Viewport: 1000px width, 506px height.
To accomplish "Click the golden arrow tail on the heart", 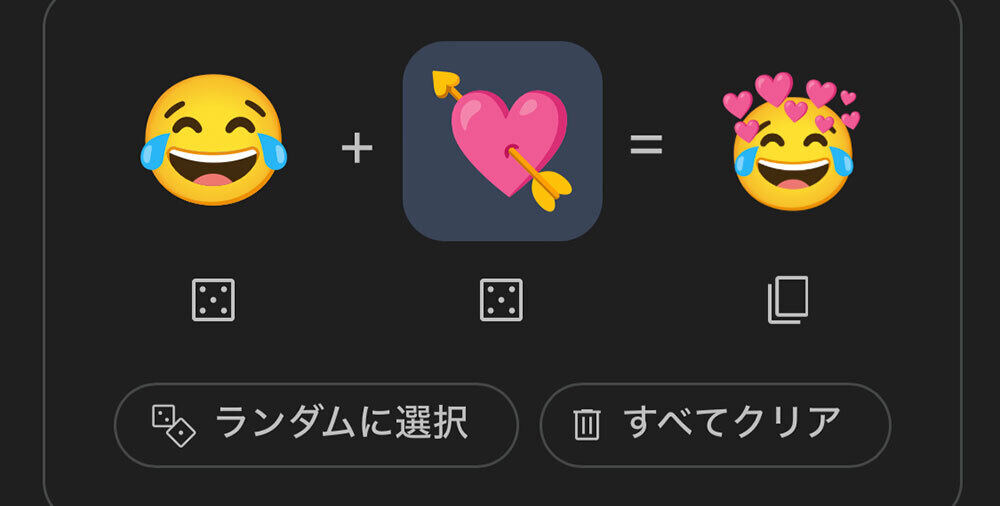I will pyautogui.click(x=552, y=191).
